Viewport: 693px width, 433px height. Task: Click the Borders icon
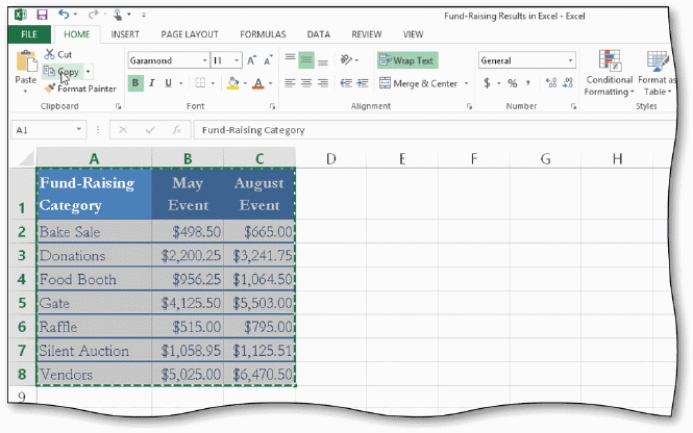[200, 83]
